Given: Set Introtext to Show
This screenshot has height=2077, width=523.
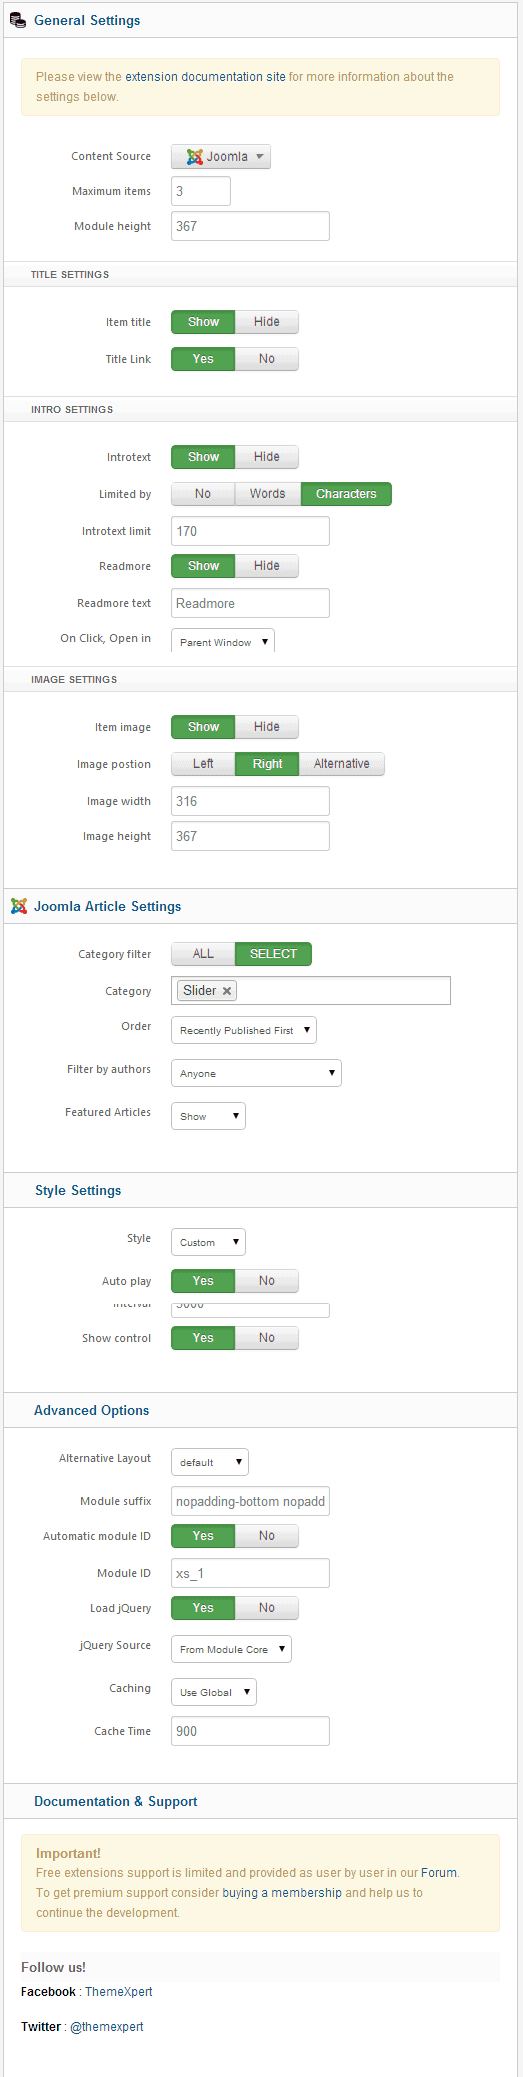Looking at the screenshot, I should pos(203,457).
